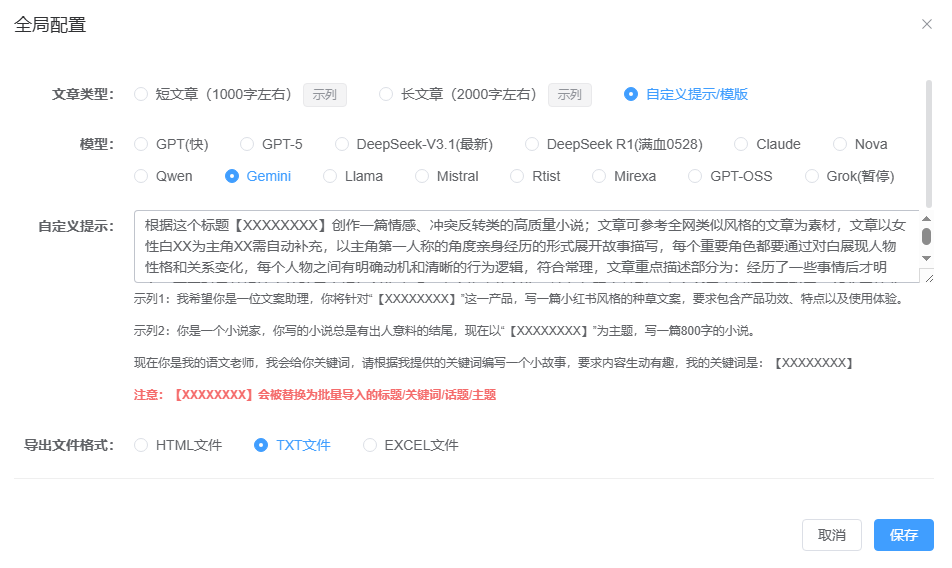Choose 自定义提示/模版 option
Viewport: 952px width, 568px height.
[x=631, y=94]
